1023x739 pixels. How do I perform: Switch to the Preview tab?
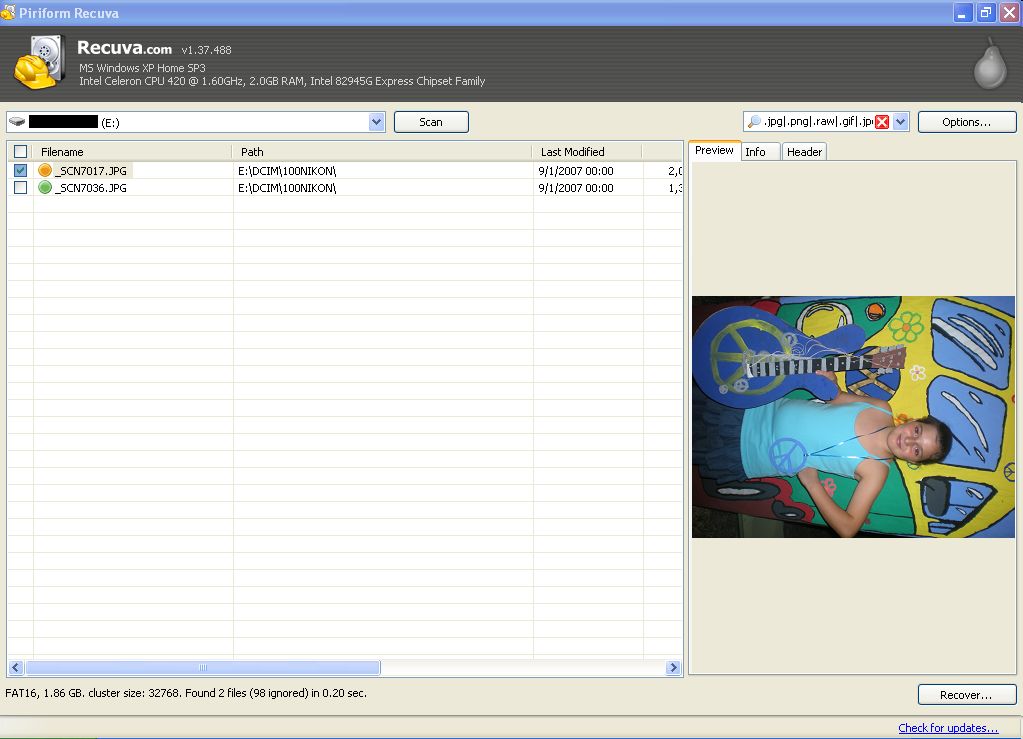point(714,151)
